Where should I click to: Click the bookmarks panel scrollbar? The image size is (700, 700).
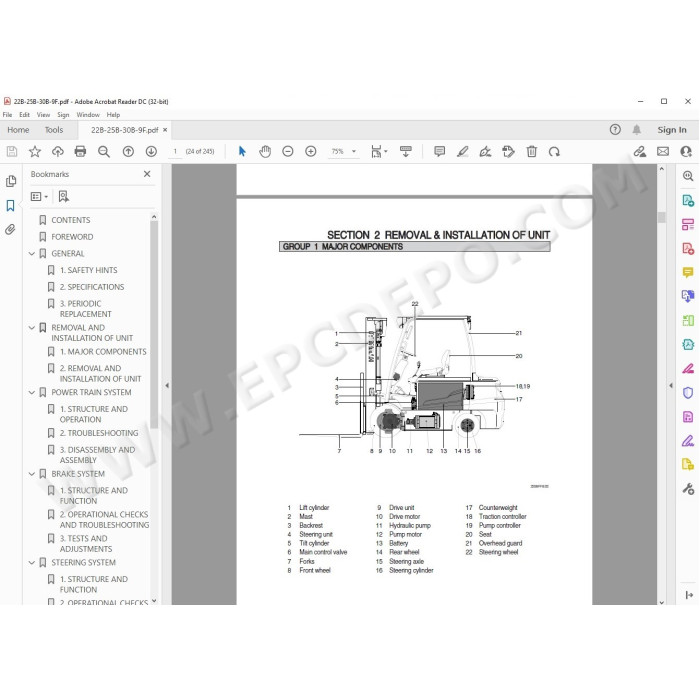[x=154, y=325]
